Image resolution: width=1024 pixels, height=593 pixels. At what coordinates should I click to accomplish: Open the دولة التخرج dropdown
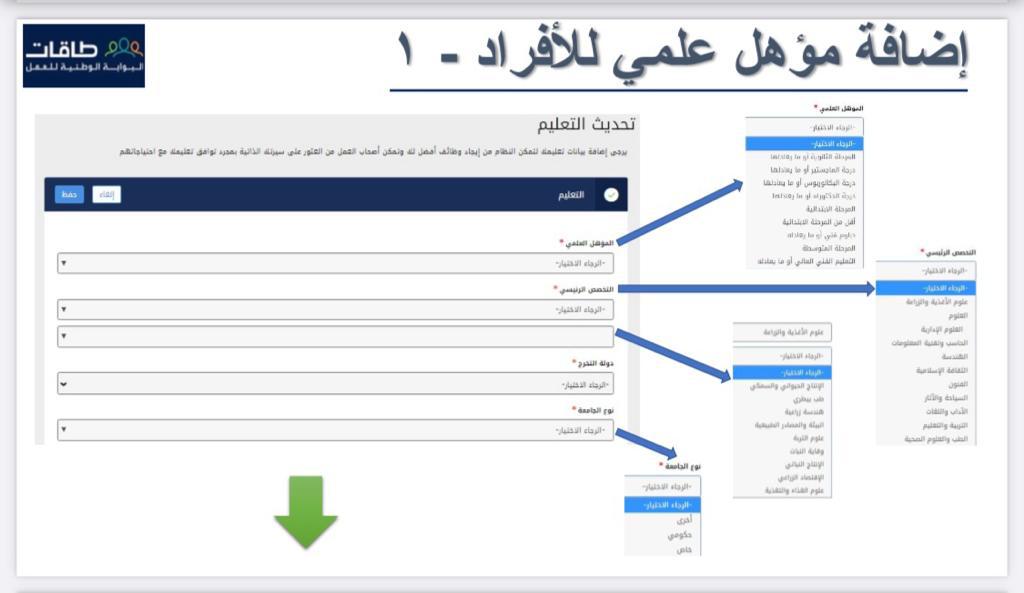335,384
